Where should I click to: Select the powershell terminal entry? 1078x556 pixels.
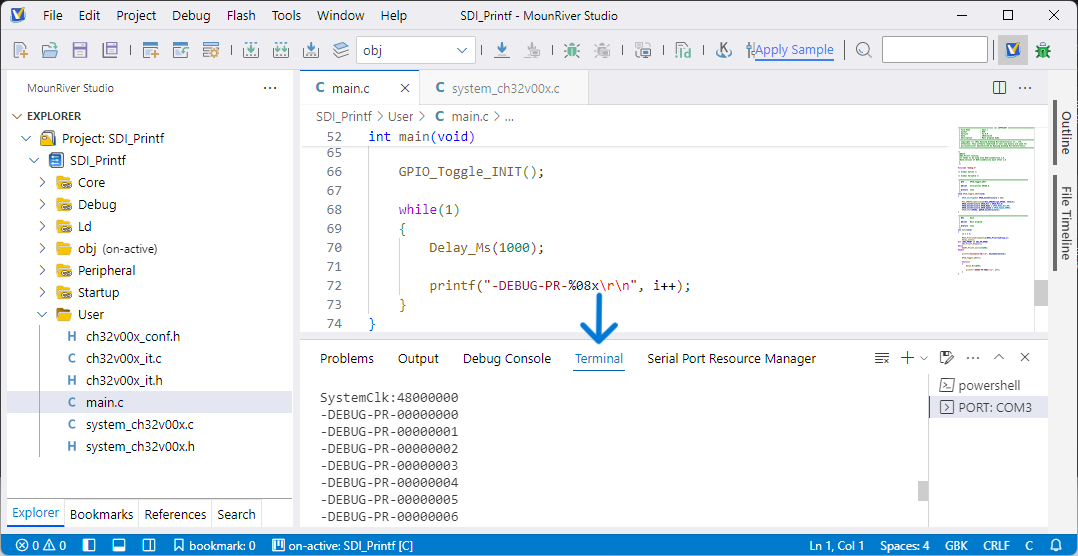point(988,386)
